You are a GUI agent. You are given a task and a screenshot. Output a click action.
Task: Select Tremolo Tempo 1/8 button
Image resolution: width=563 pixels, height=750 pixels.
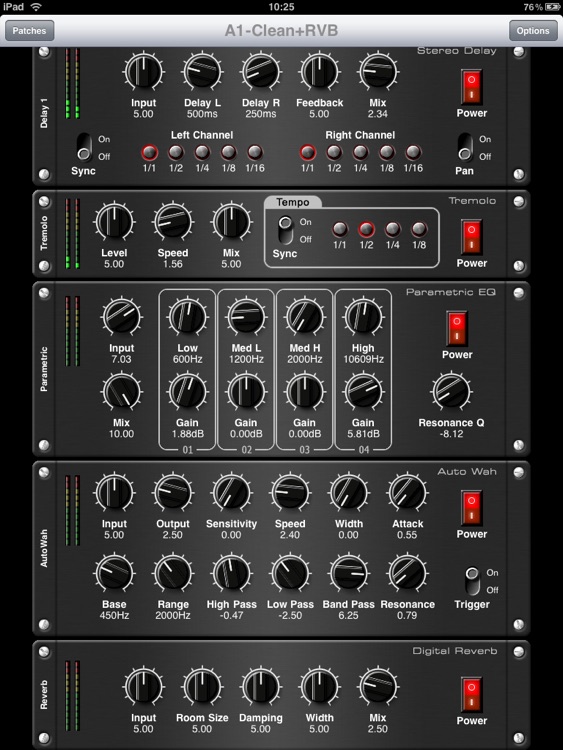click(419, 230)
